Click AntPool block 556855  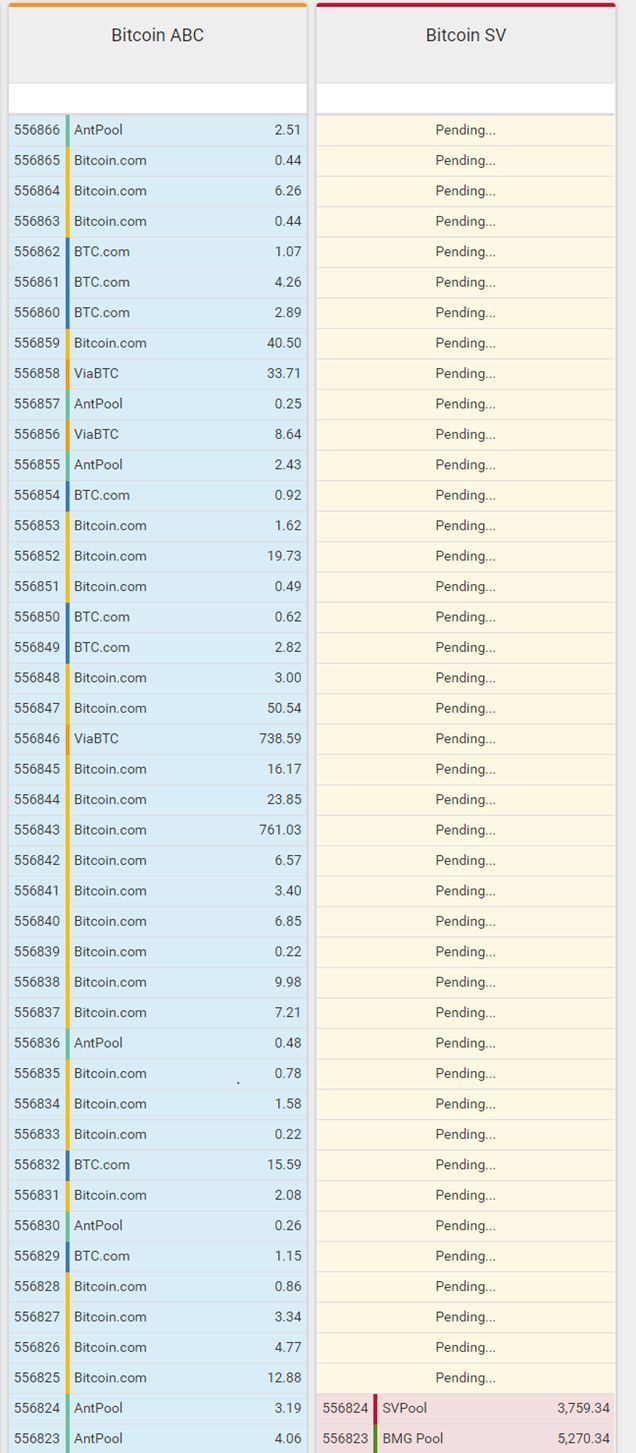[157, 465]
